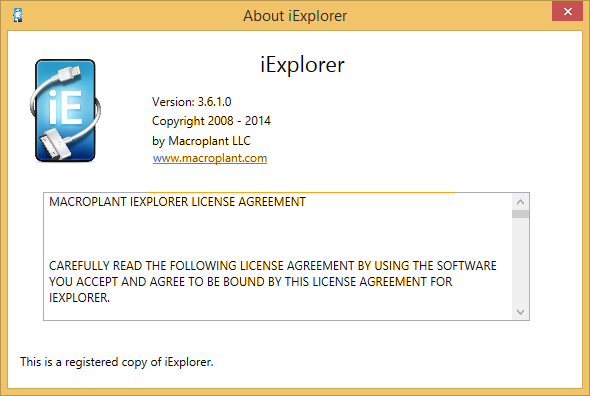Viewport: 590px width, 396px height.
Task: Click the iExplorer title bar icon
Action: (x=18, y=15)
